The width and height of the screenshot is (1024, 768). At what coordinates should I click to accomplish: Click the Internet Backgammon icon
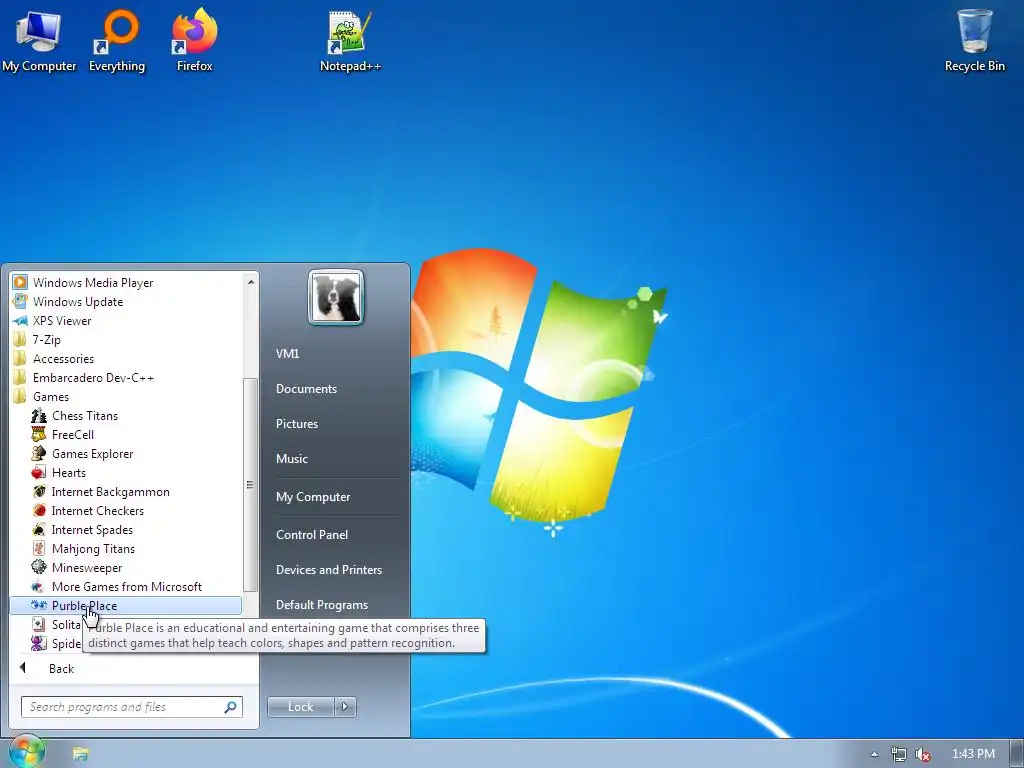coord(39,491)
